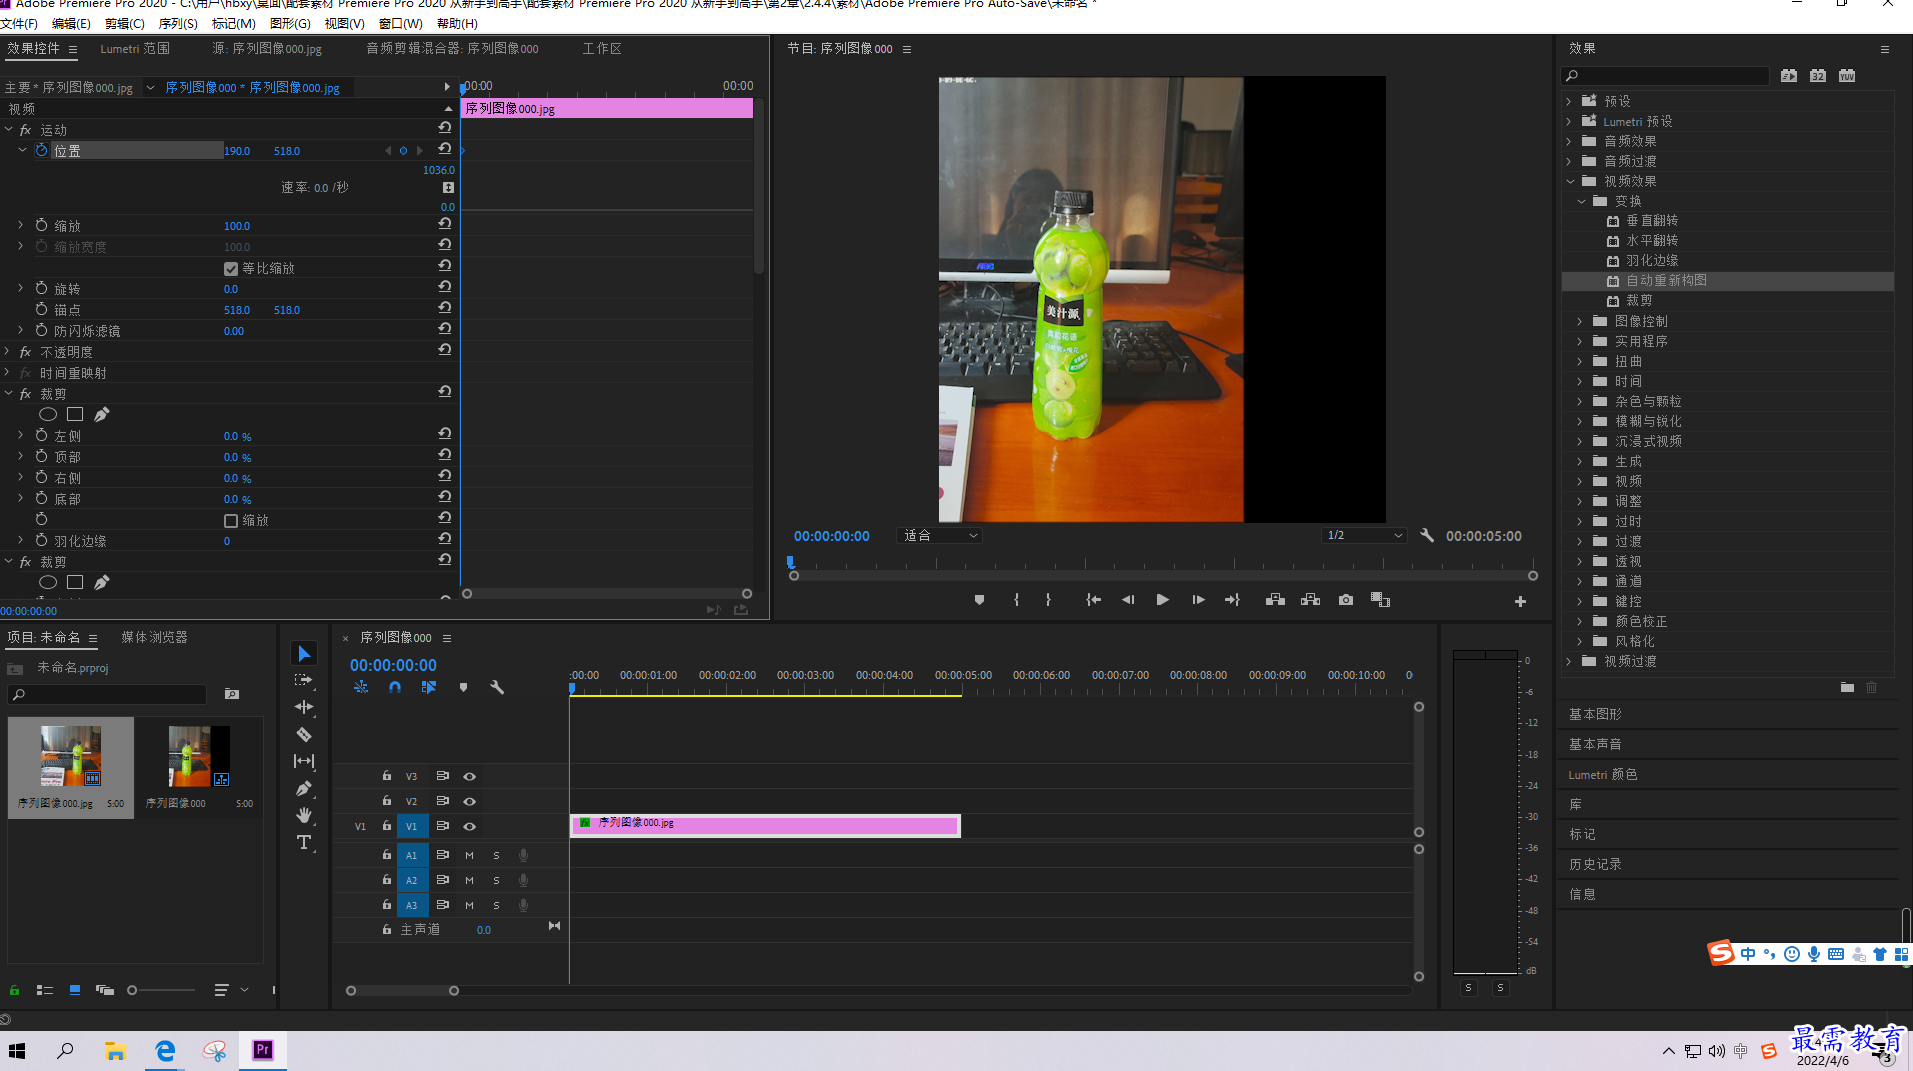Switch to Lumetri 范围 tab
The image size is (1913, 1071).
click(135, 49)
